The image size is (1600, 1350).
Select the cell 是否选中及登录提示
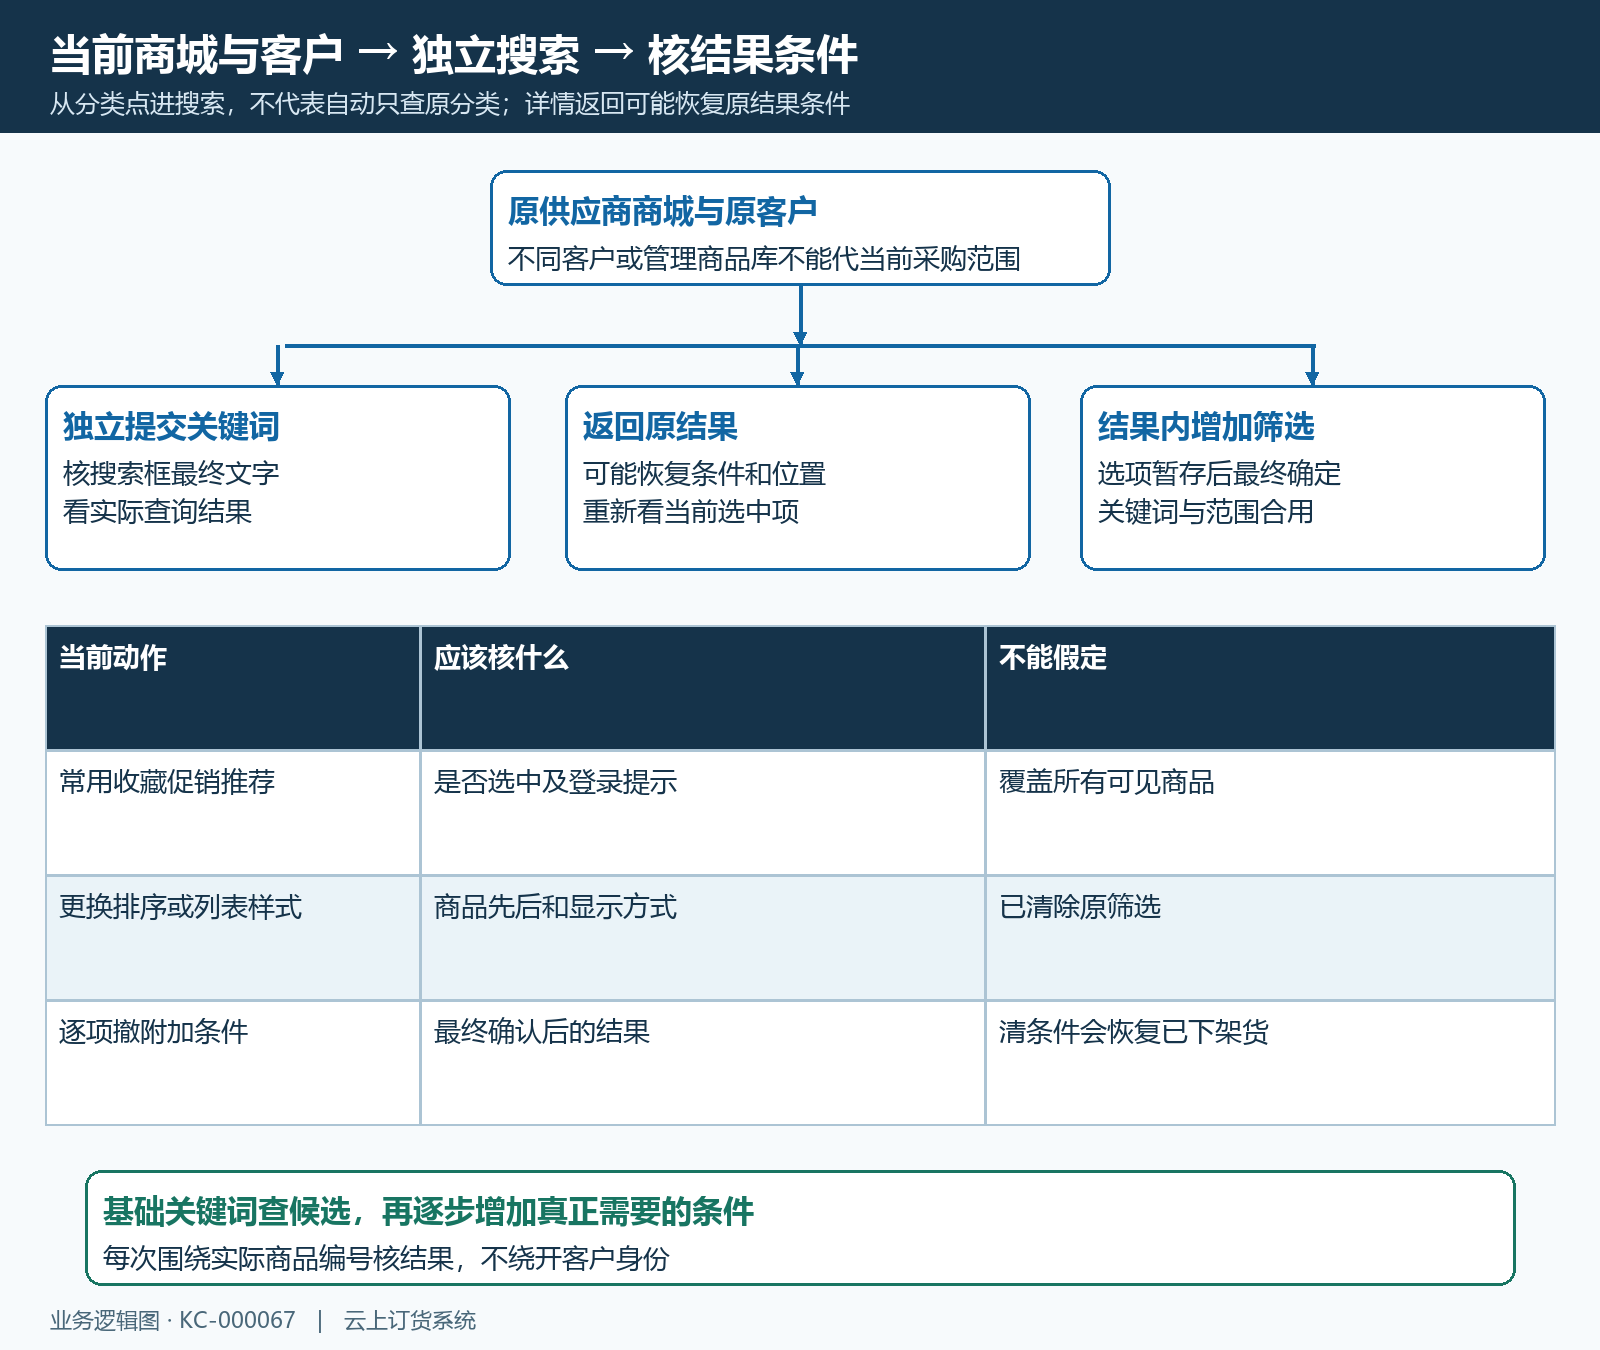703,813
